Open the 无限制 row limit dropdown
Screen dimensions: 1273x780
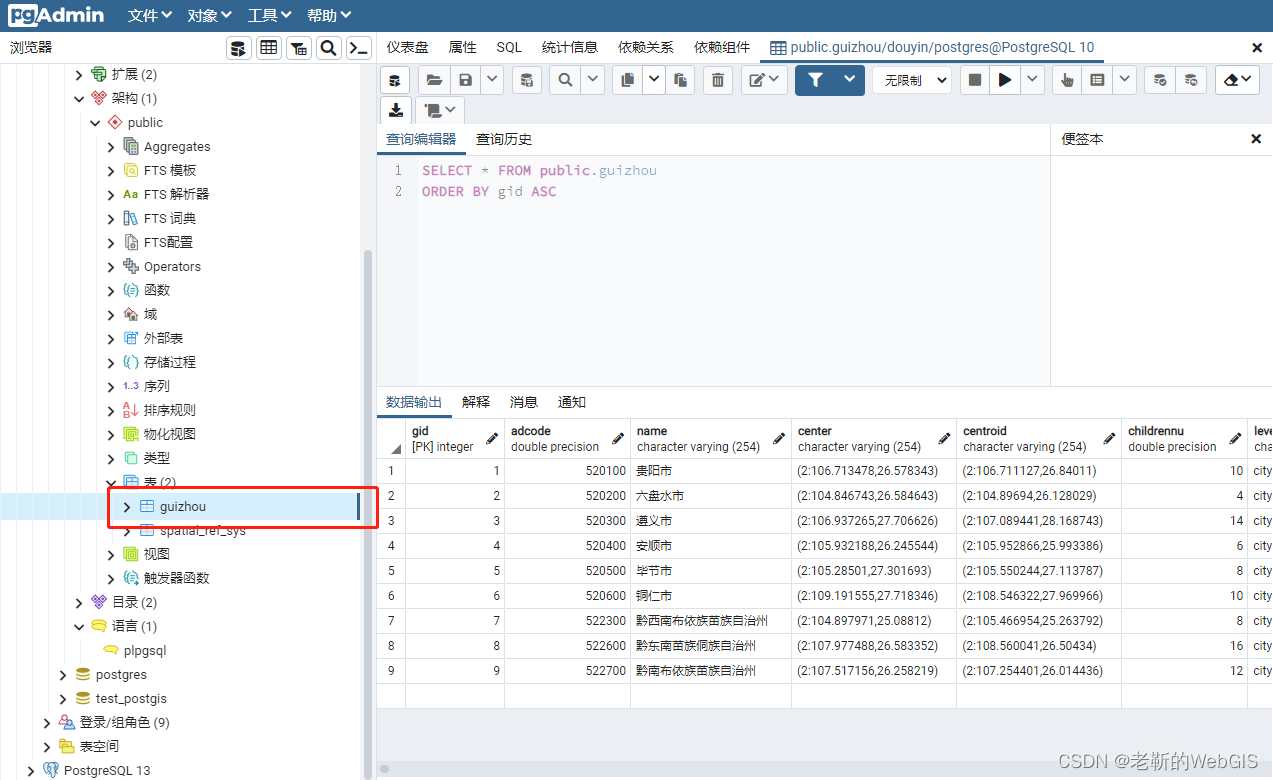point(910,80)
